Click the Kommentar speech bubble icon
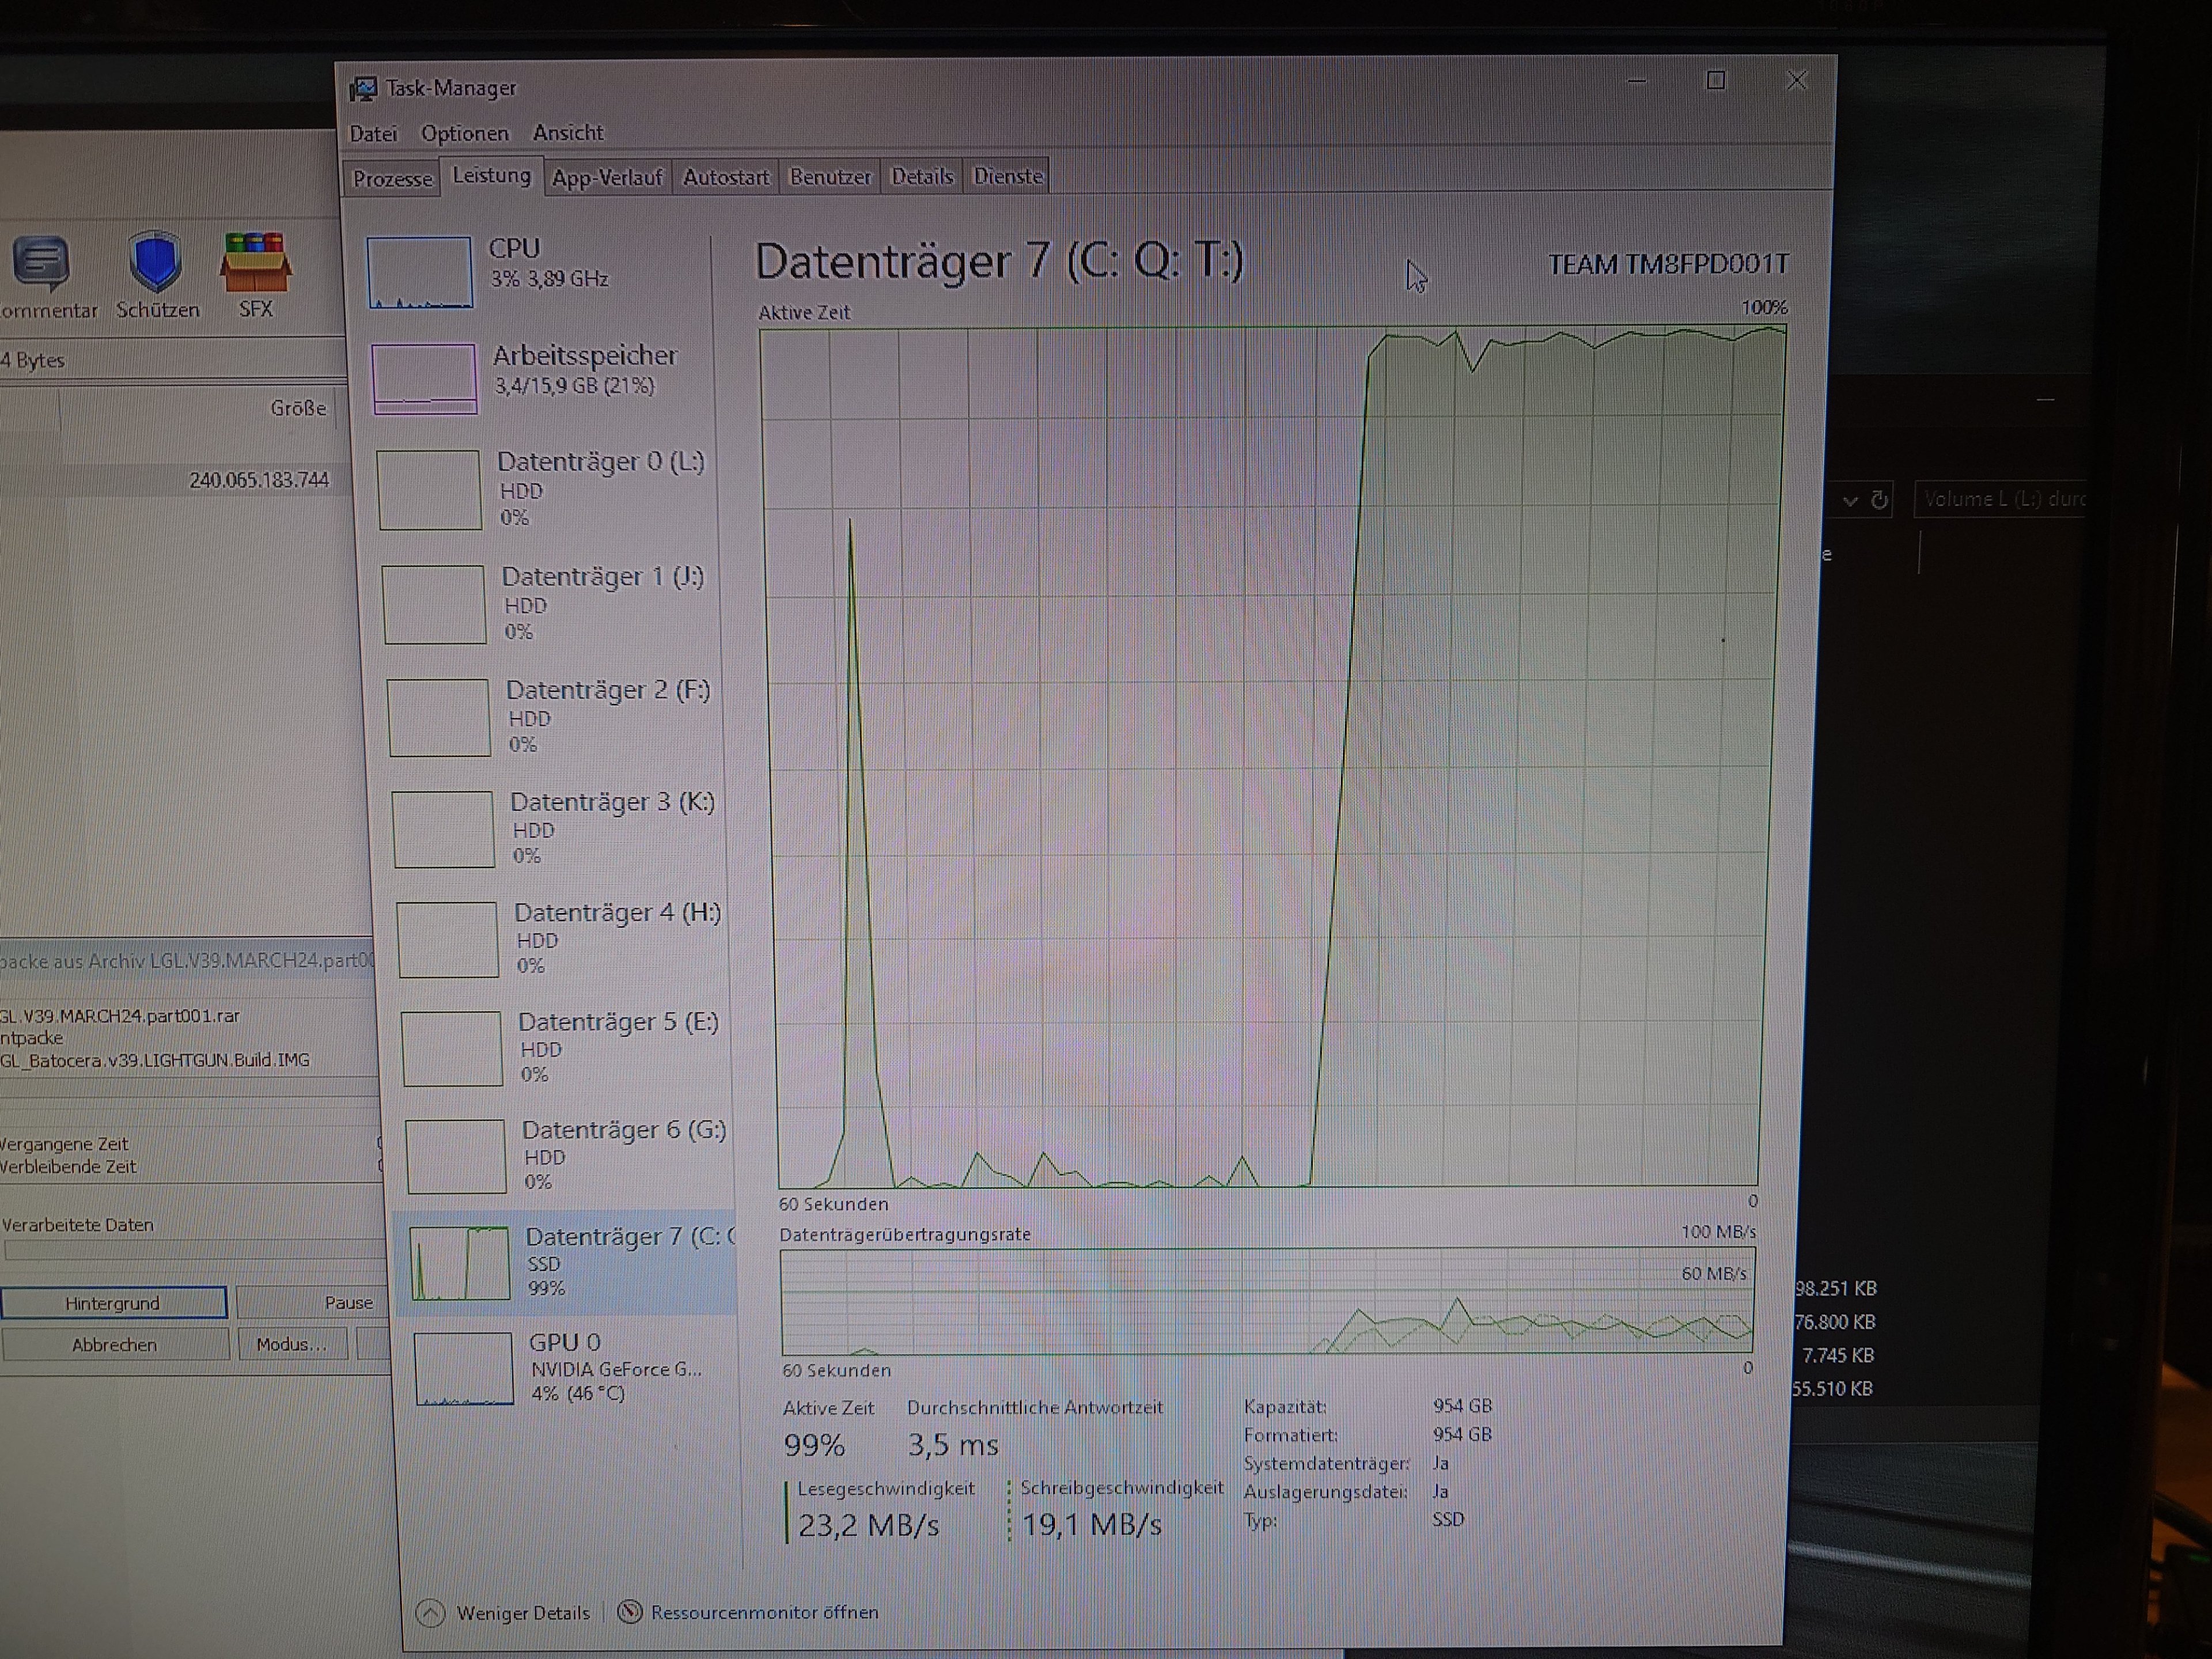Image resolution: width=2212 pixels, height=1659 pixels. point(41,263)
